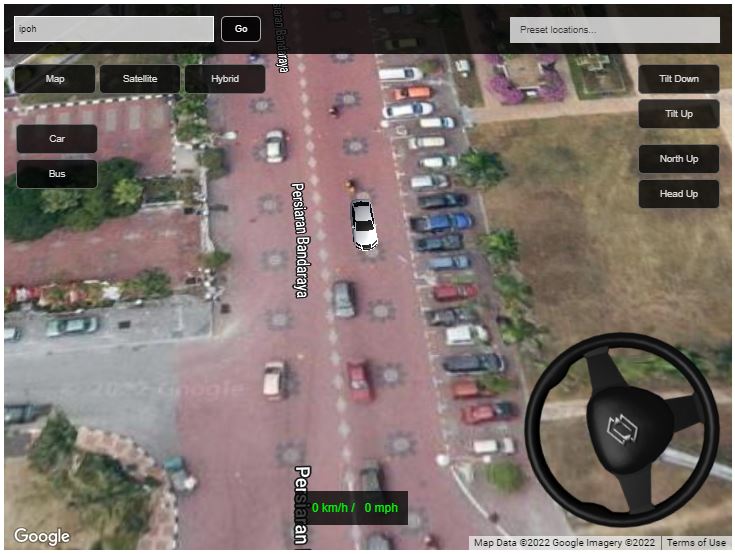The height and width of the screenshot is (554, 735).
Task: Click the Map Data ©2022 Google Imagery attribution
Action: pos(564,543)
